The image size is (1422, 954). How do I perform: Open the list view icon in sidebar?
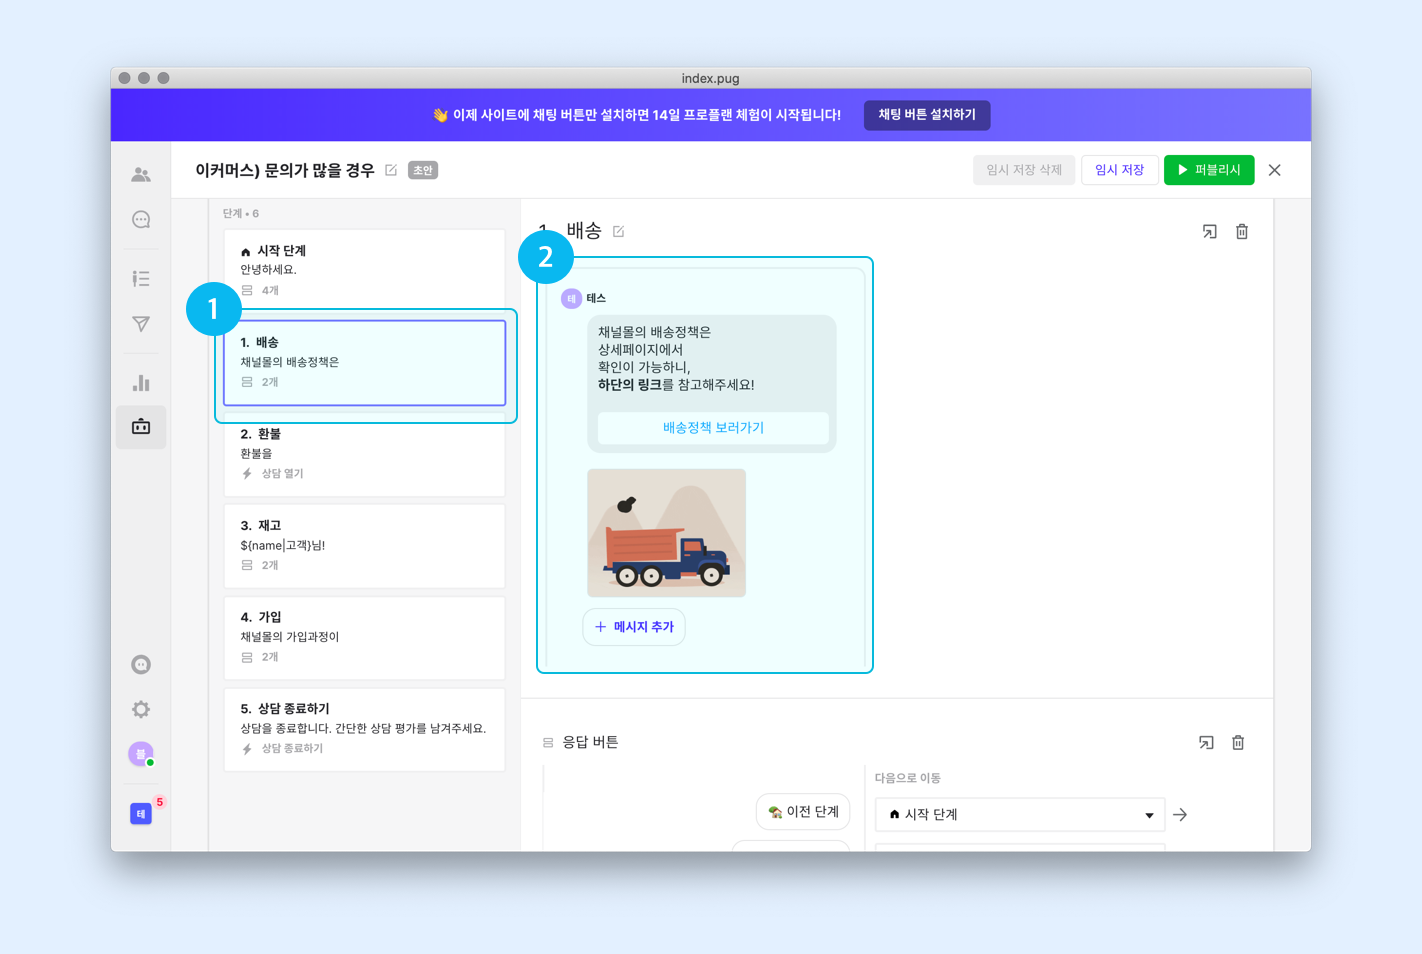click(x=141, y=278)
